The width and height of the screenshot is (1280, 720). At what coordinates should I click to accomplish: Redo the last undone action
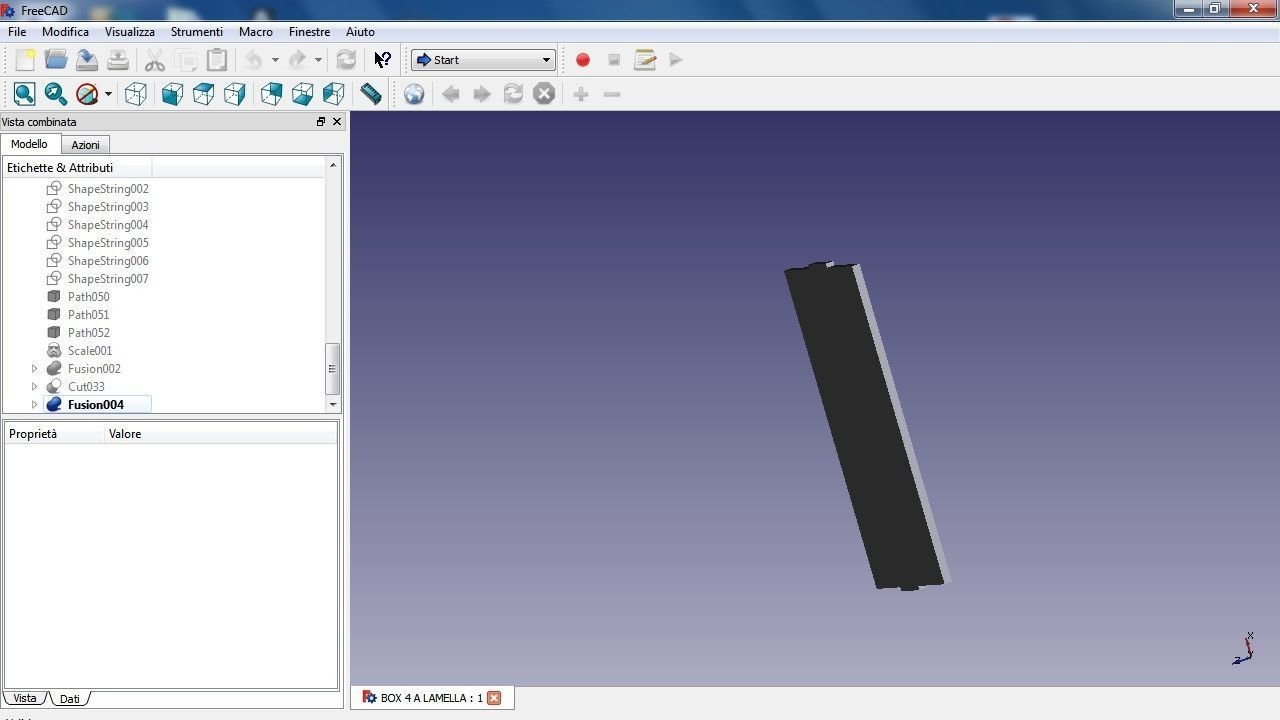297,60
